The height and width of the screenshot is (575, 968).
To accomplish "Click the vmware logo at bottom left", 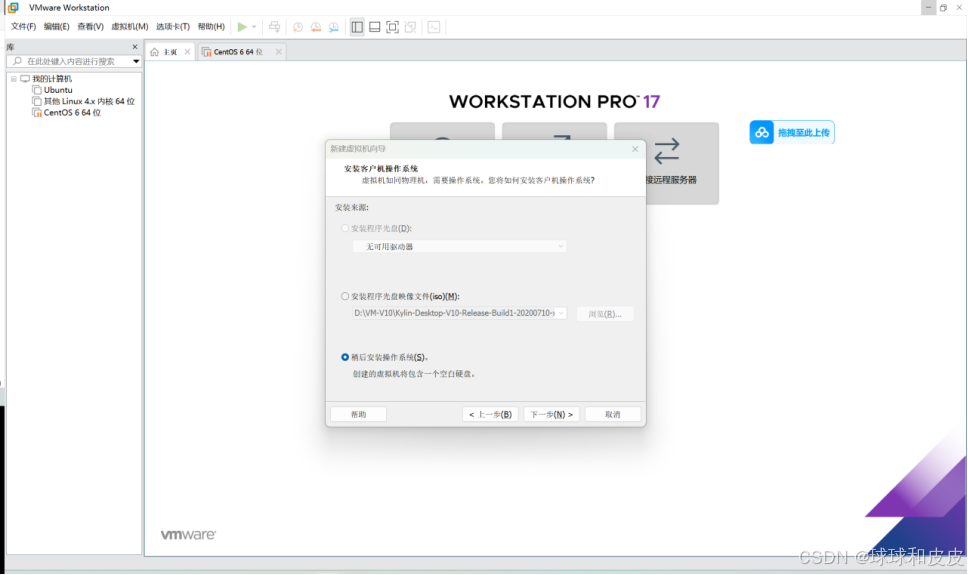I will (188, 534).
